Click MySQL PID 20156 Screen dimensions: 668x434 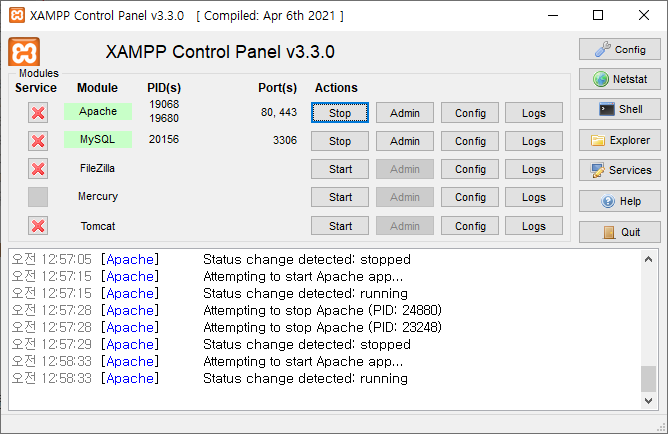[164, 139]
